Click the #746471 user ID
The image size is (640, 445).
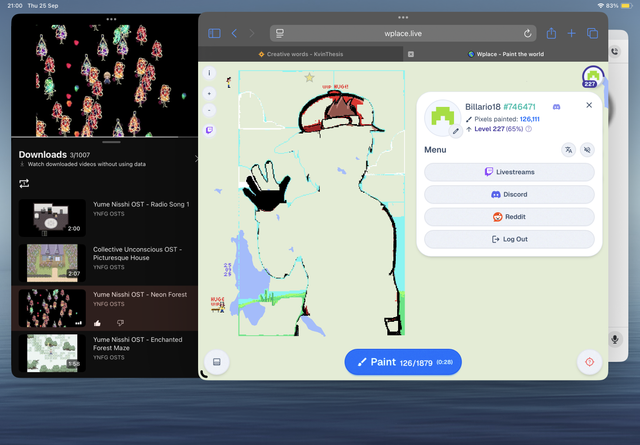point(519,107)
